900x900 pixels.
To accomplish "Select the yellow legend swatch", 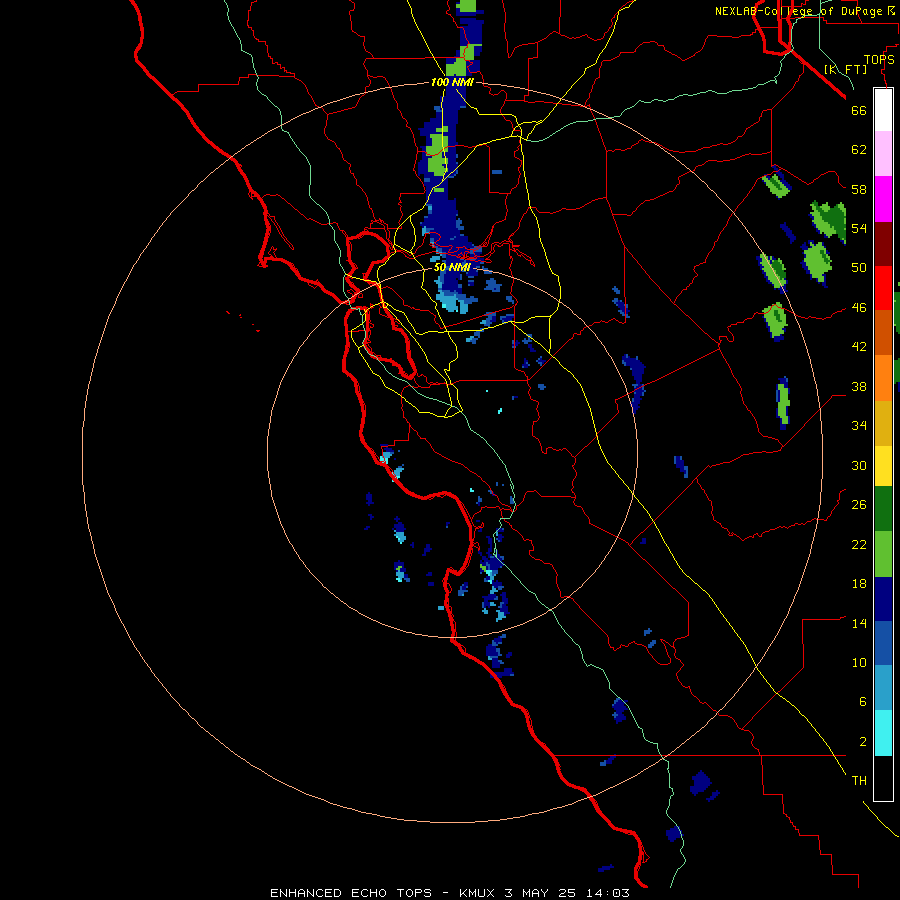I will pos(883,466).
